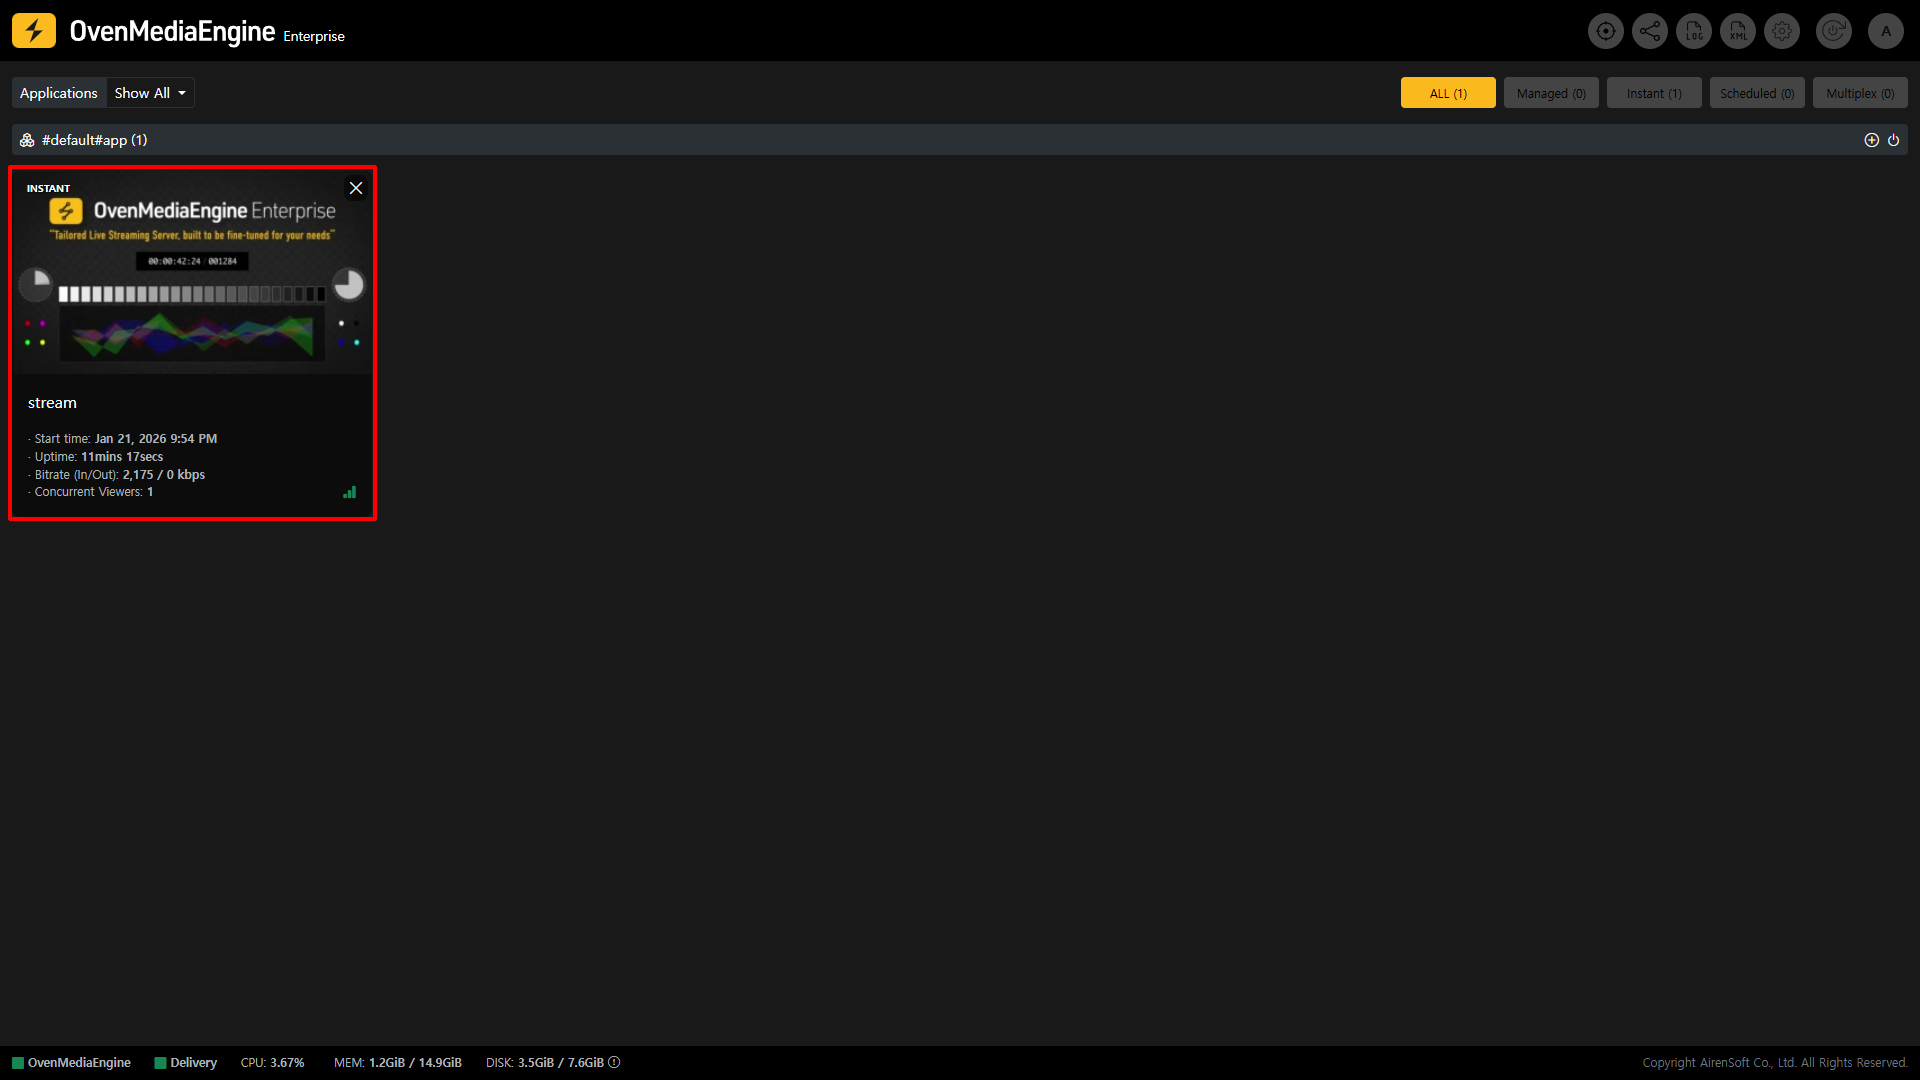The width and height of the screenshot is (1920, 1080).
Task: Click the #default#app power icon
Action: pyautogui.click(x=1893, y=140)
